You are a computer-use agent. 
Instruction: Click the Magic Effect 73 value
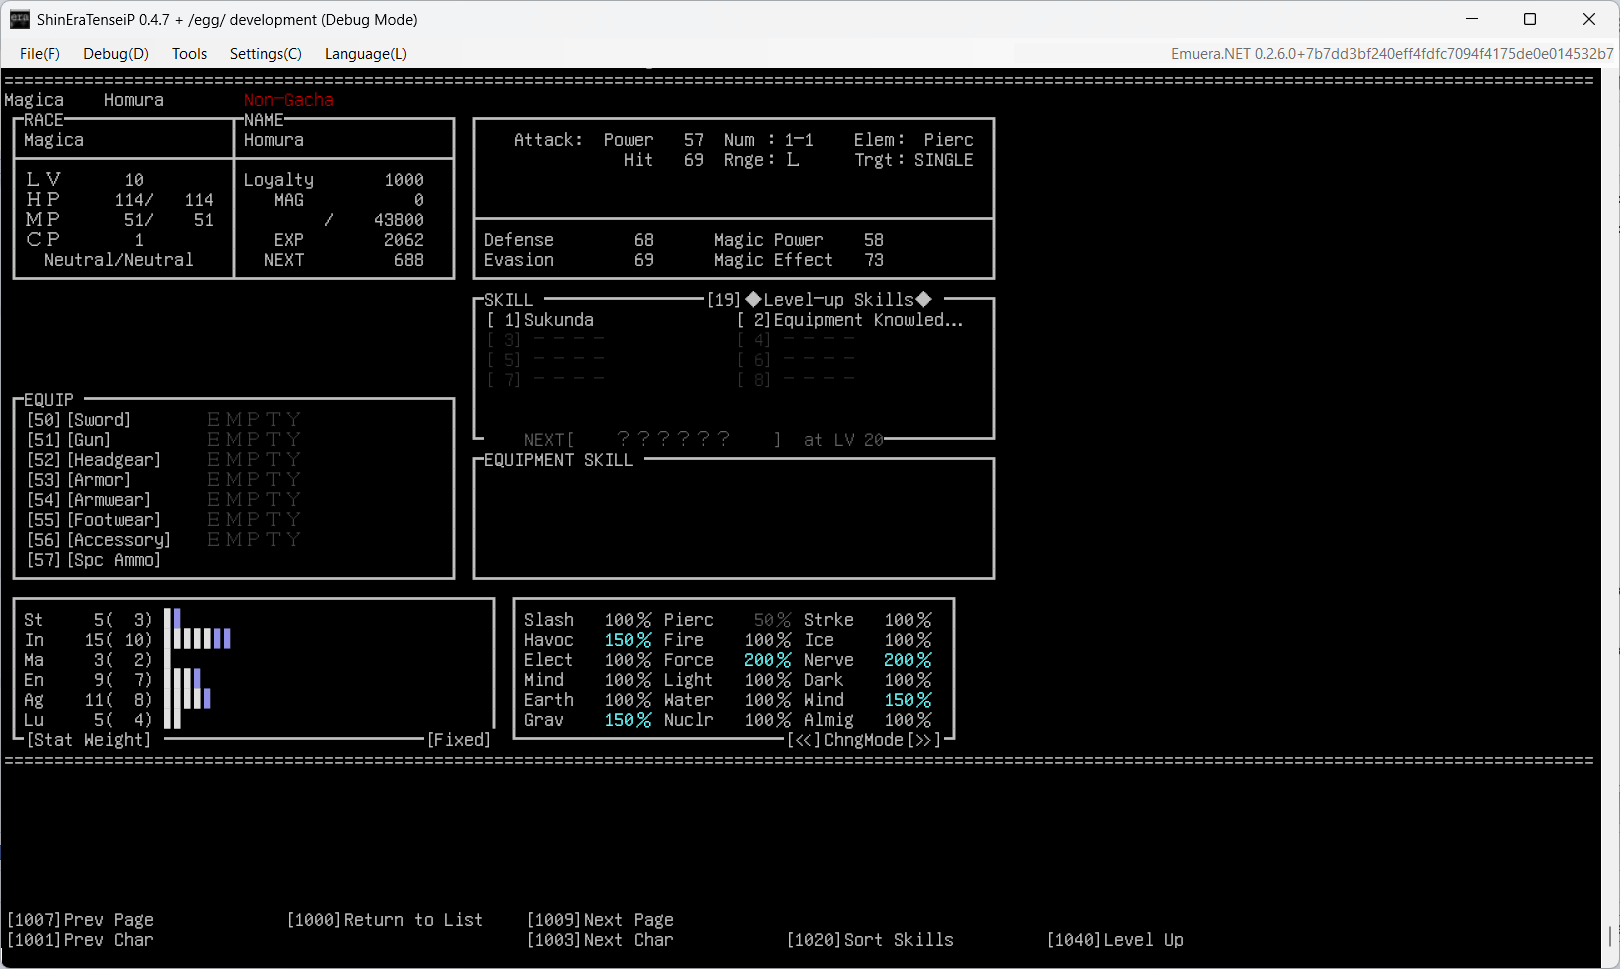[874, 260]
